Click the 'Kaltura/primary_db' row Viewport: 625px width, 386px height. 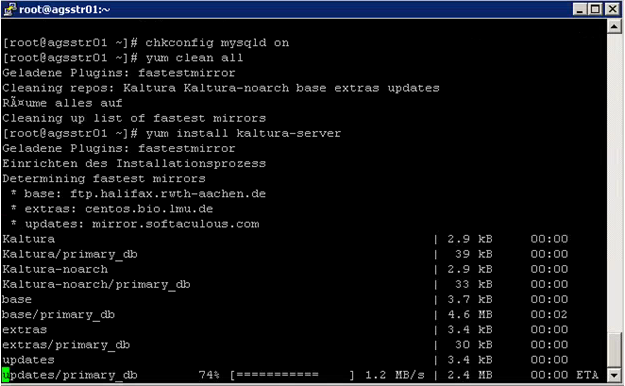(285, 254)
